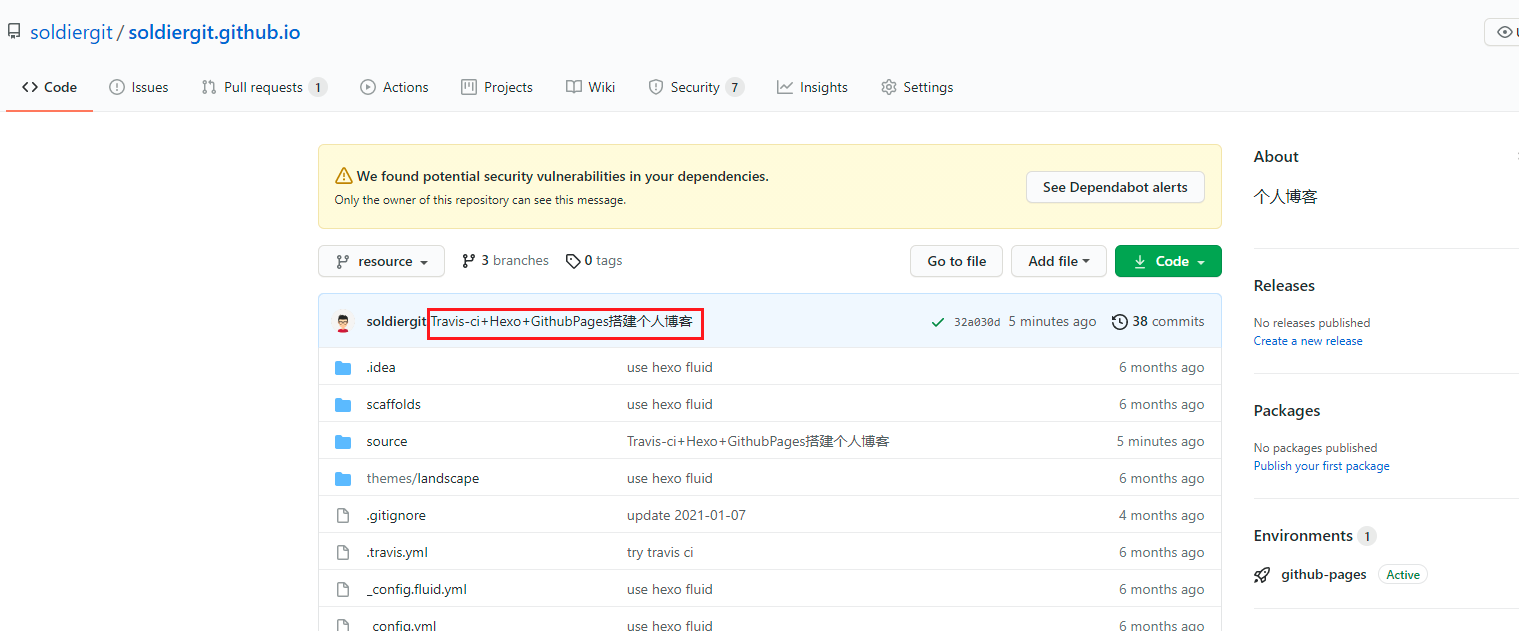The image size is (1519, 631).
Task: Click the green commit status checkmark
Action: point(937,322)
